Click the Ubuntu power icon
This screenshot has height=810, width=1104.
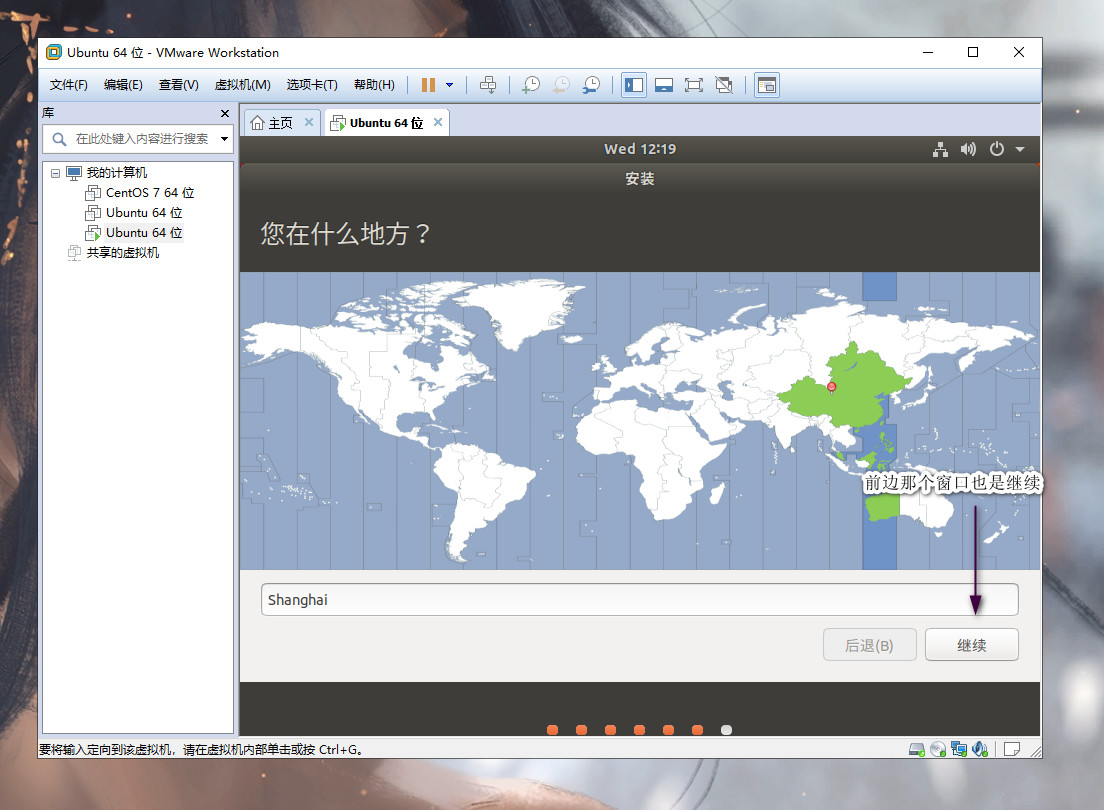point(996,149)
